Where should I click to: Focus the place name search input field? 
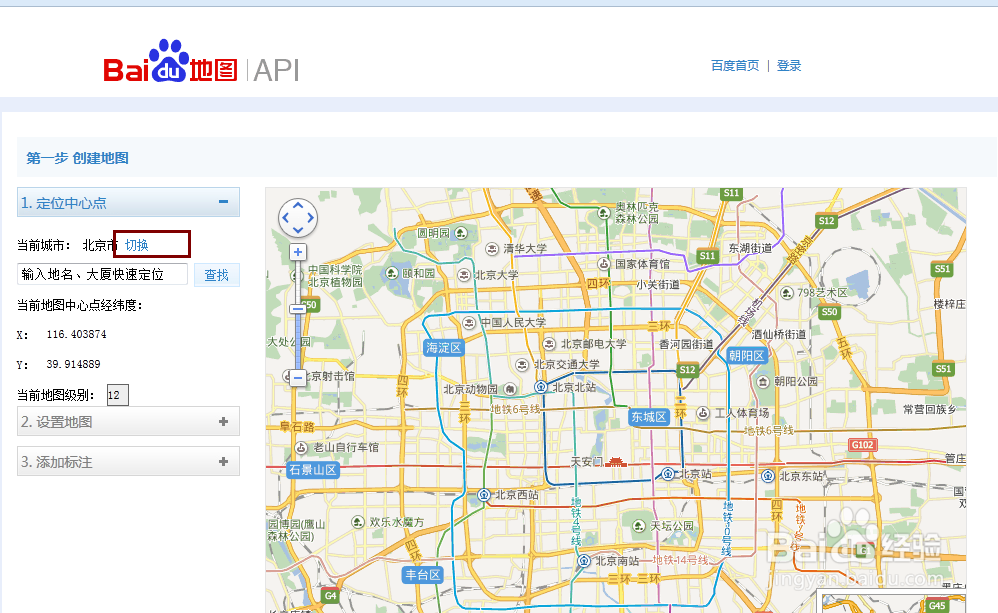click(102, 274)
